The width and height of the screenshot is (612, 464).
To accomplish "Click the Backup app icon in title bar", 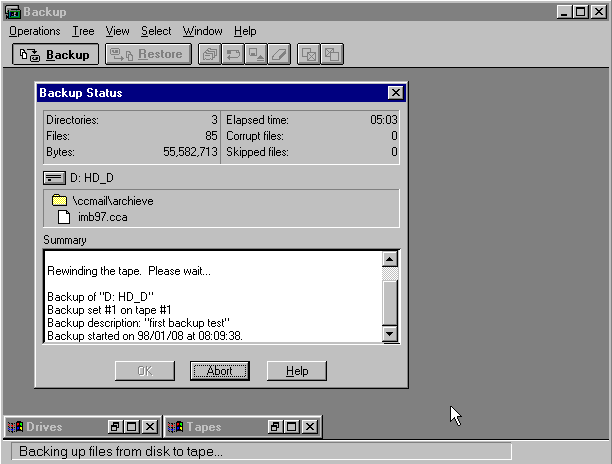I will tap(12, 12).
